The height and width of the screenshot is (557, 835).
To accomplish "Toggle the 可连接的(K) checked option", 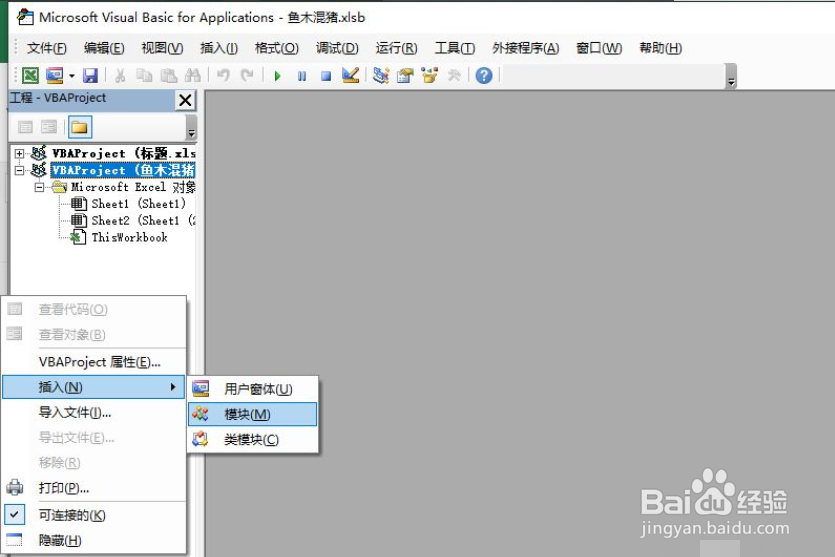I will 94,515.
